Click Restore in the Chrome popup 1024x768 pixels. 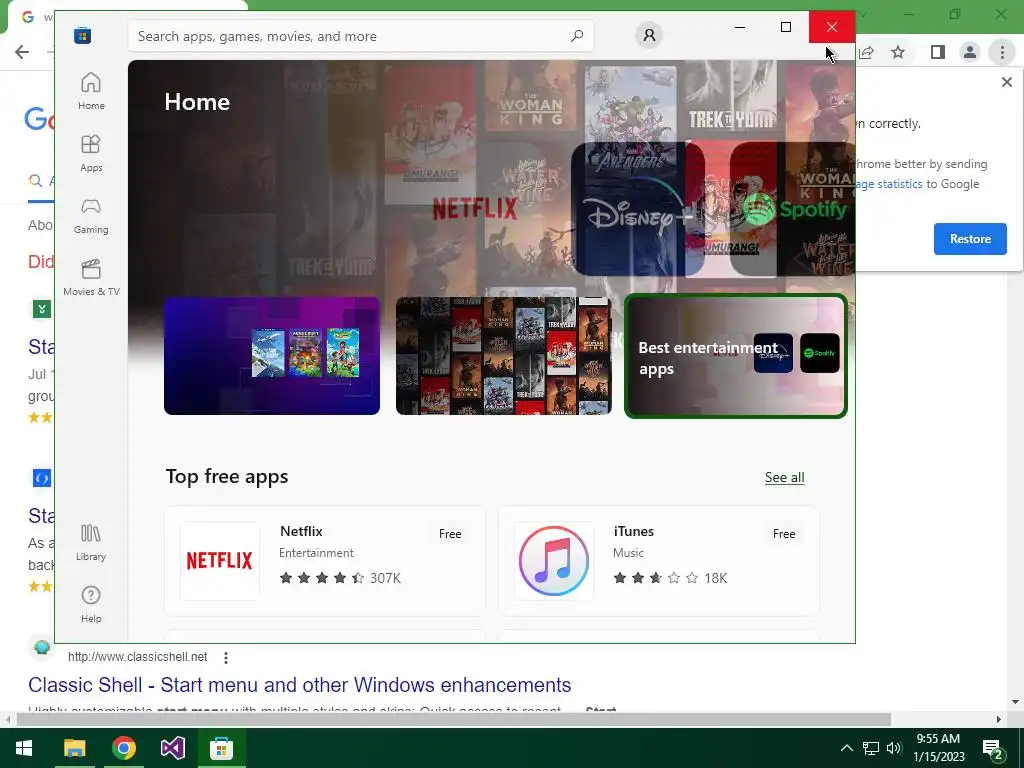coord(970,239)
